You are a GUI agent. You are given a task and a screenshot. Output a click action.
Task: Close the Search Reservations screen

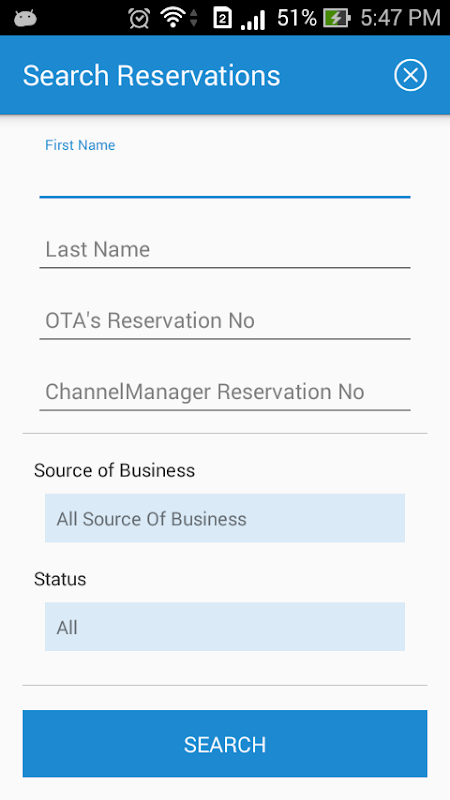click(x=410, y=76)
